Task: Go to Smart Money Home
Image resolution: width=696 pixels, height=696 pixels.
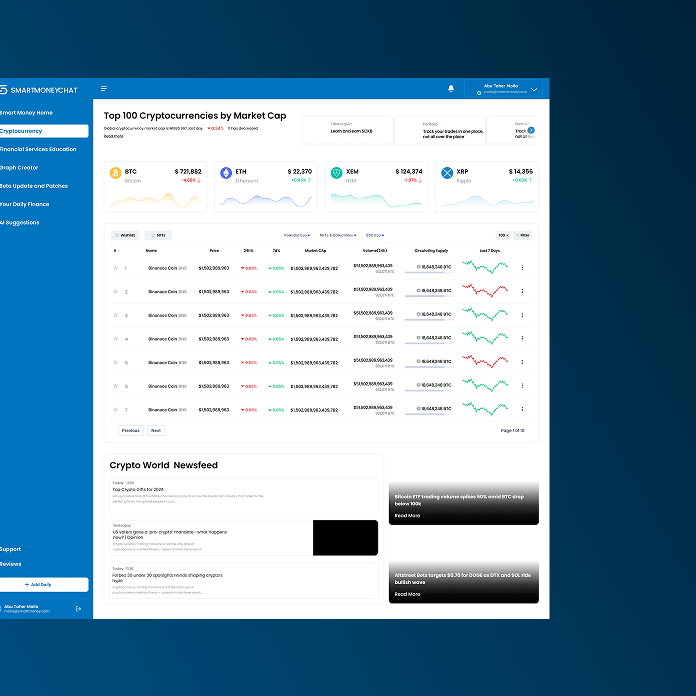Action: pos(26,113)
